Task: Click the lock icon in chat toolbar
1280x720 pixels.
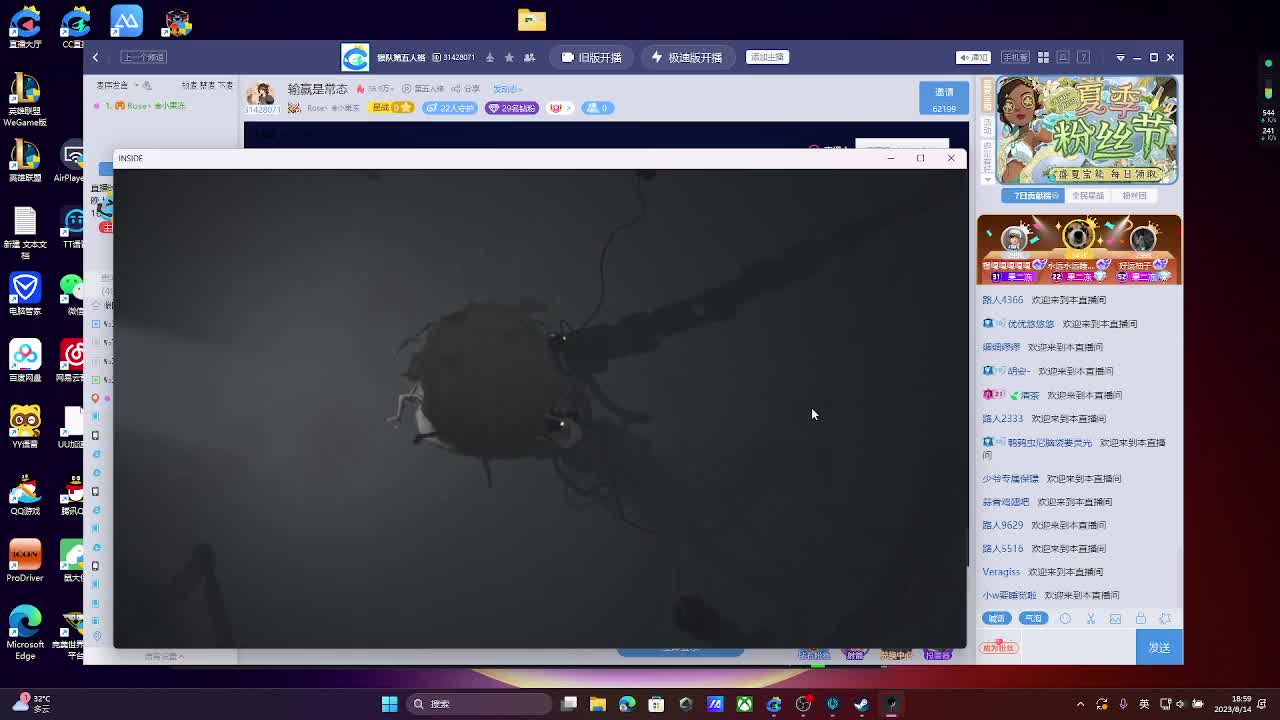Action: (x=1140, y=618)
